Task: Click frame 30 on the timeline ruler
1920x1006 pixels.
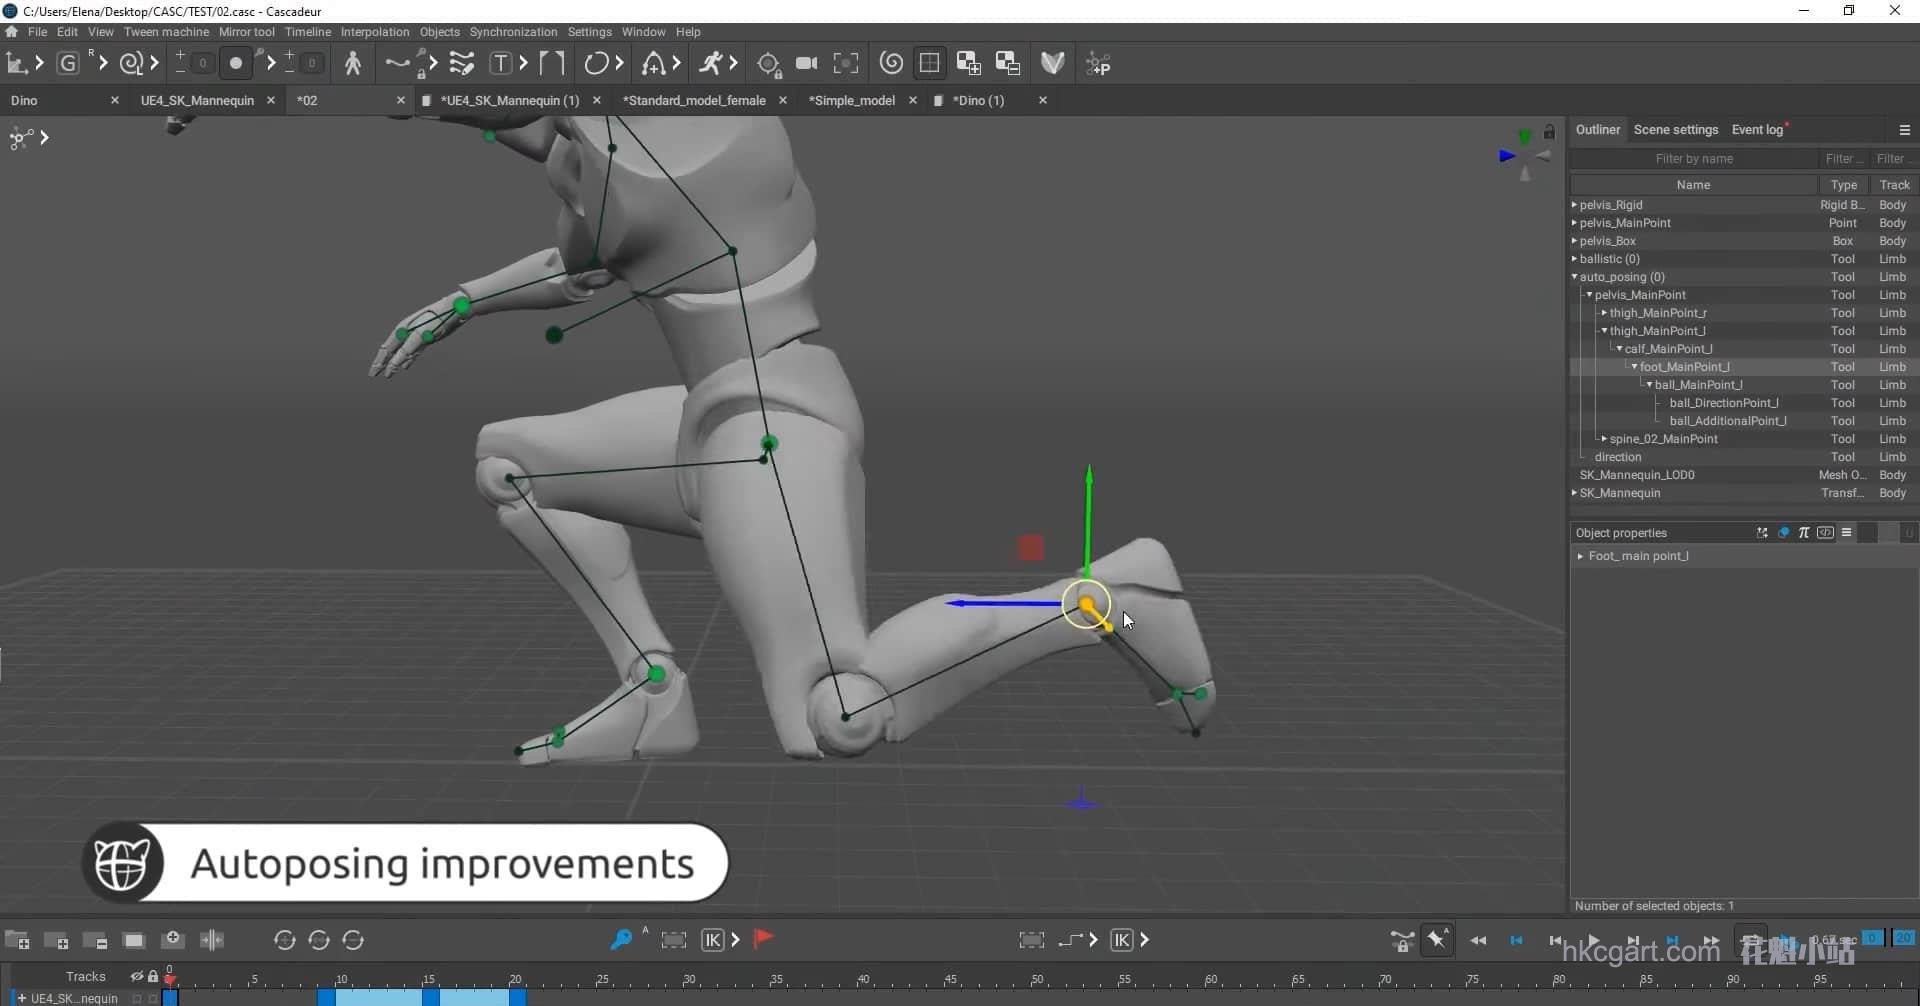Action: click(x=689, y=979)
